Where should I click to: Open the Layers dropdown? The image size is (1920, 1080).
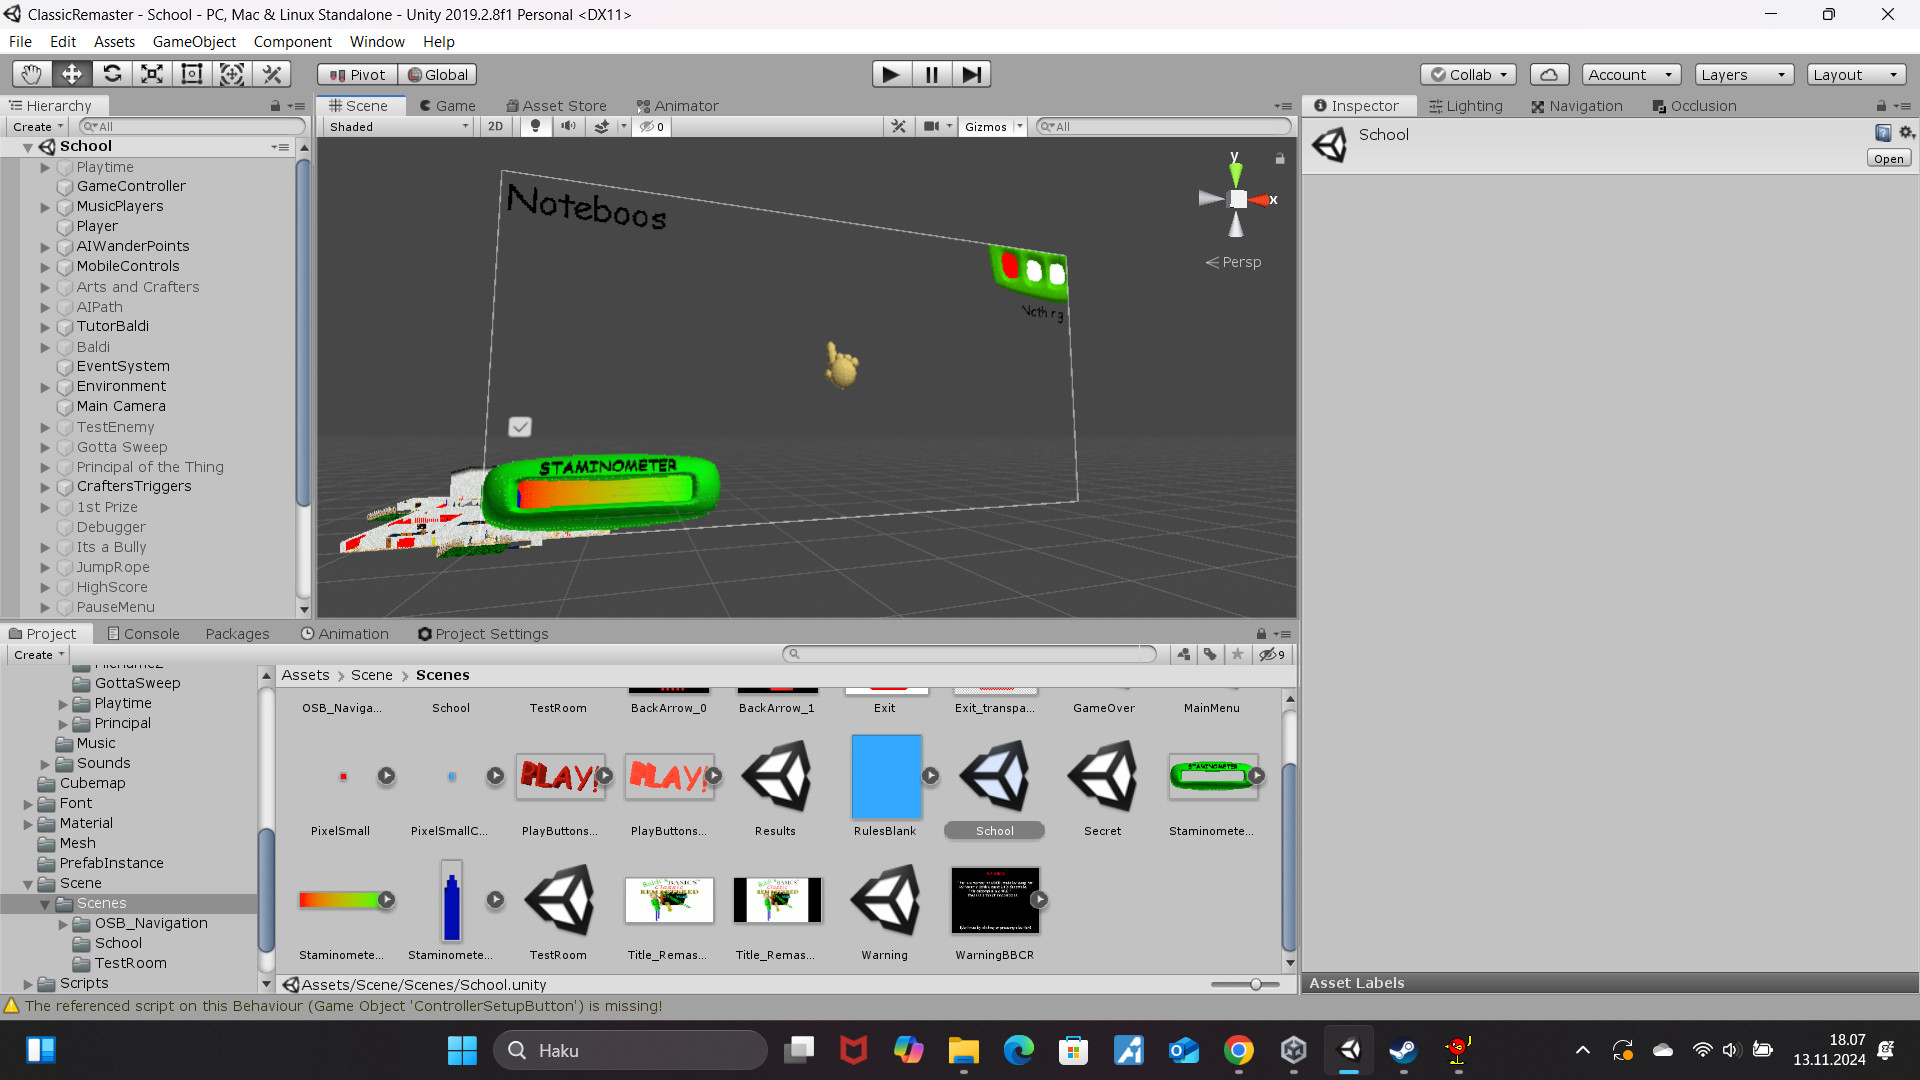pos(1743,74)
